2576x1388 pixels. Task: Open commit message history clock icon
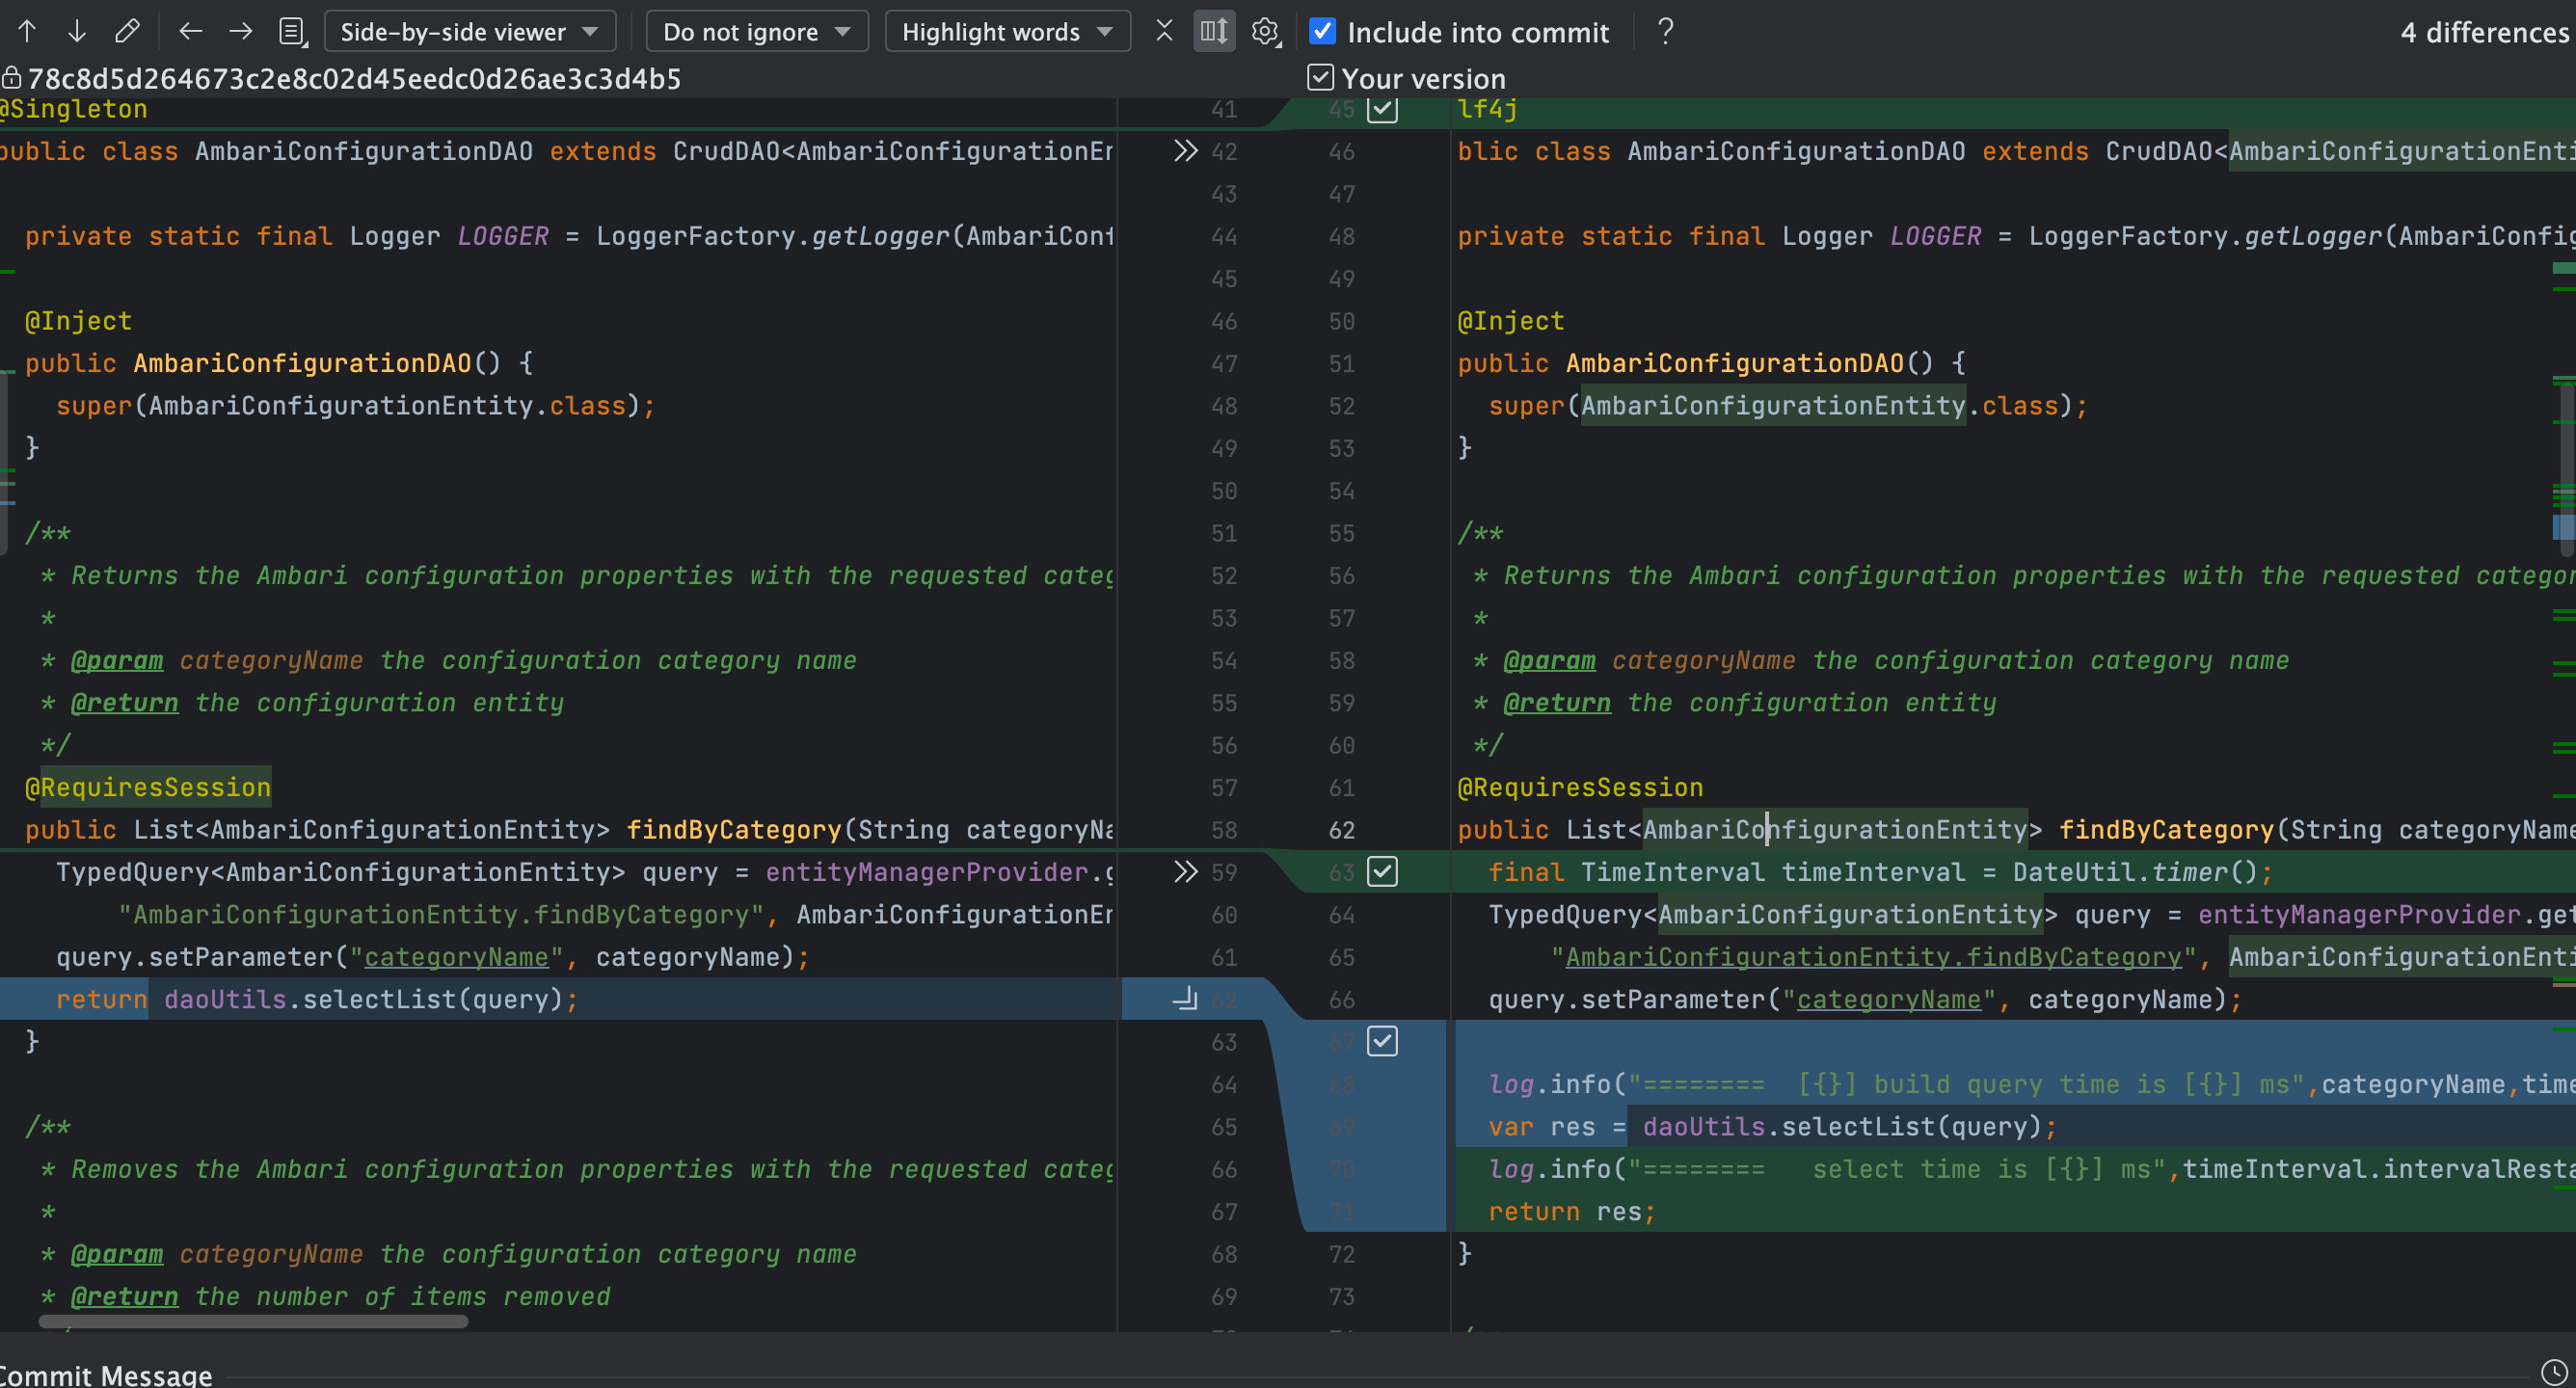2553,1372
